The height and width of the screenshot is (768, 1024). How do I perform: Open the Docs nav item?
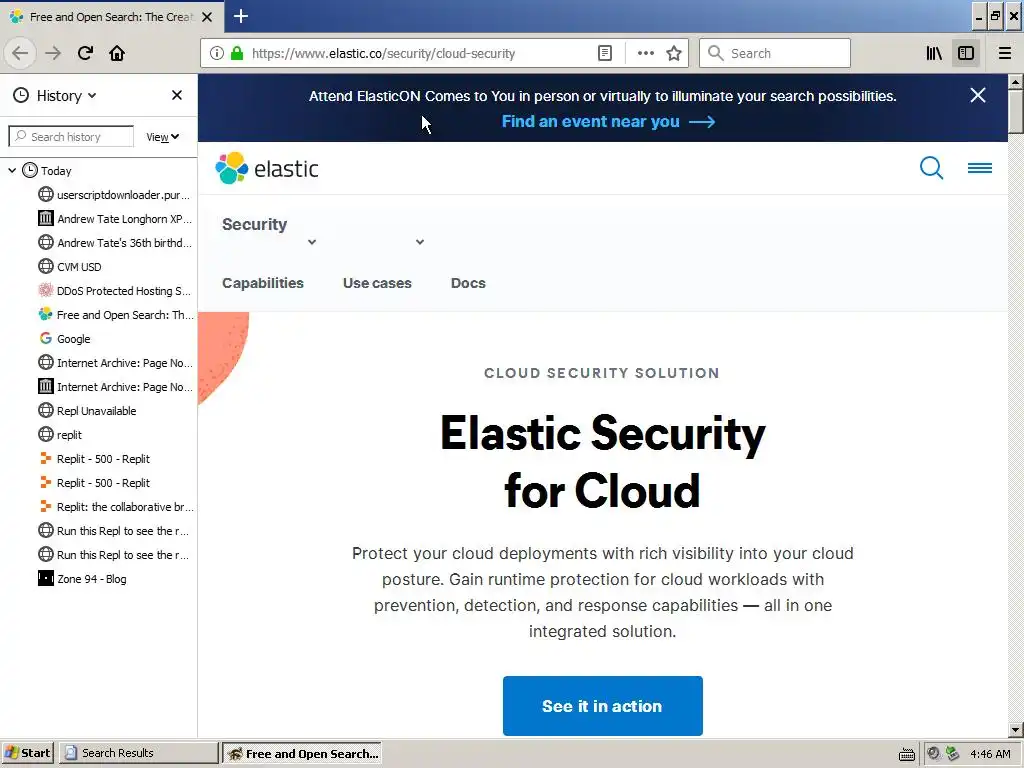(468, 283)
